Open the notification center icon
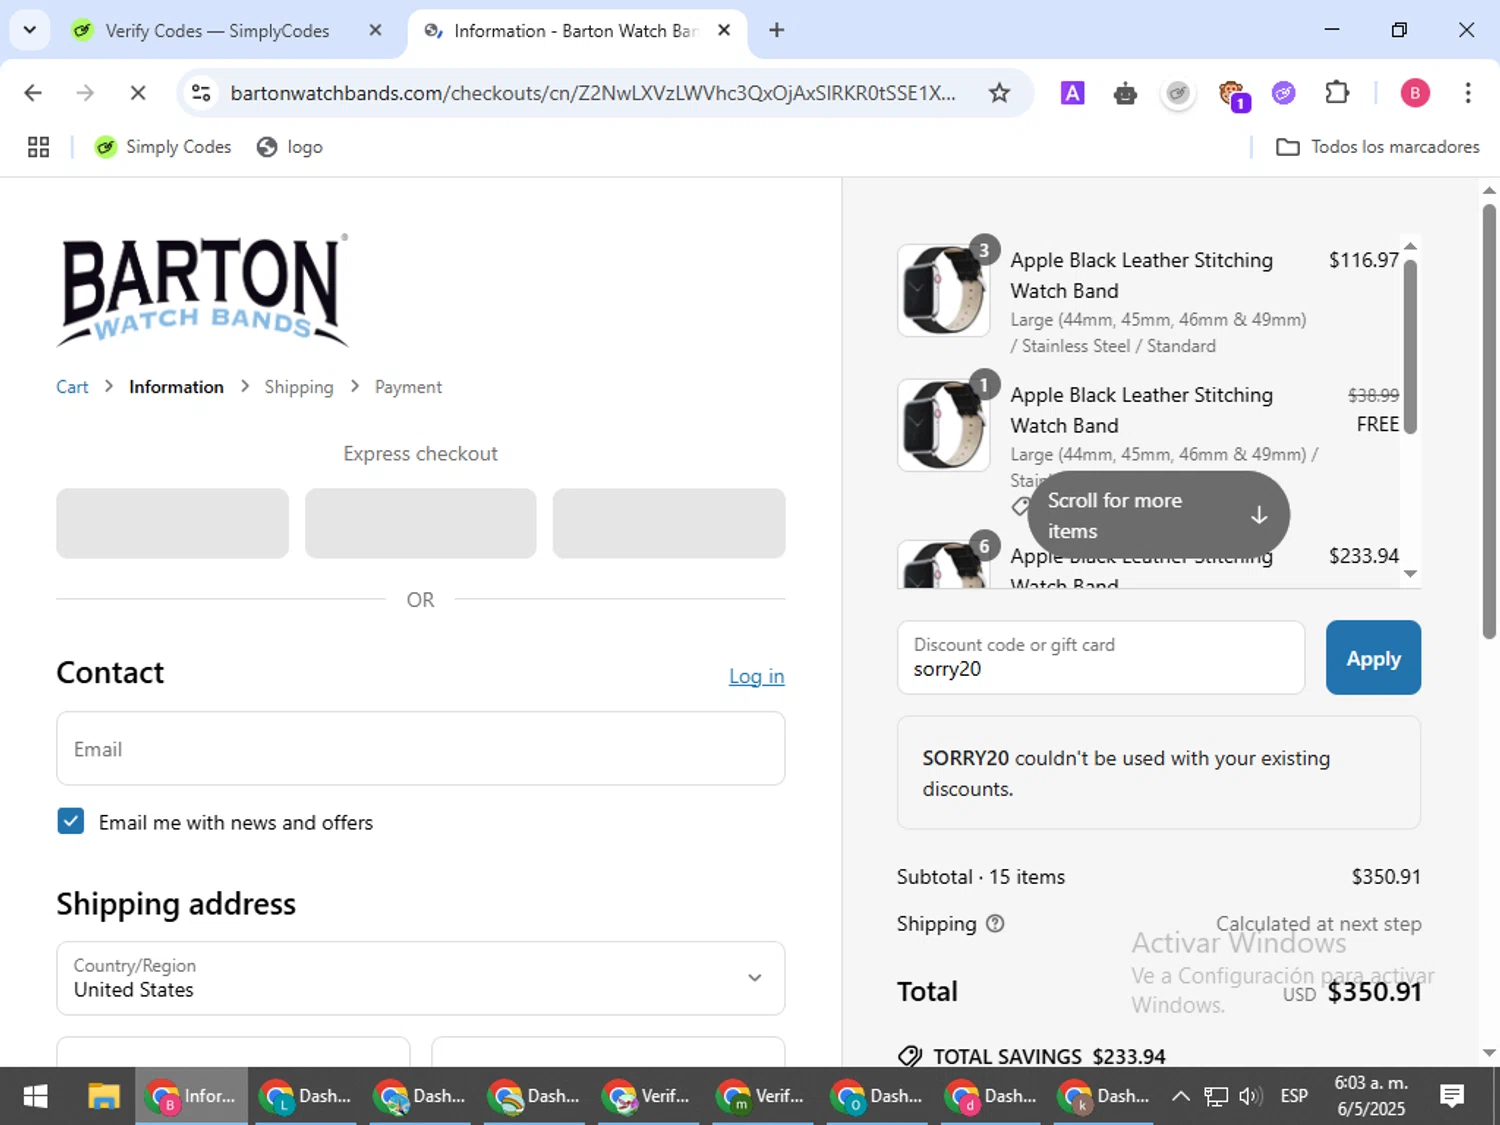The image size is (1500, 1125). pyautogui.click(x=1452, y=1097)
